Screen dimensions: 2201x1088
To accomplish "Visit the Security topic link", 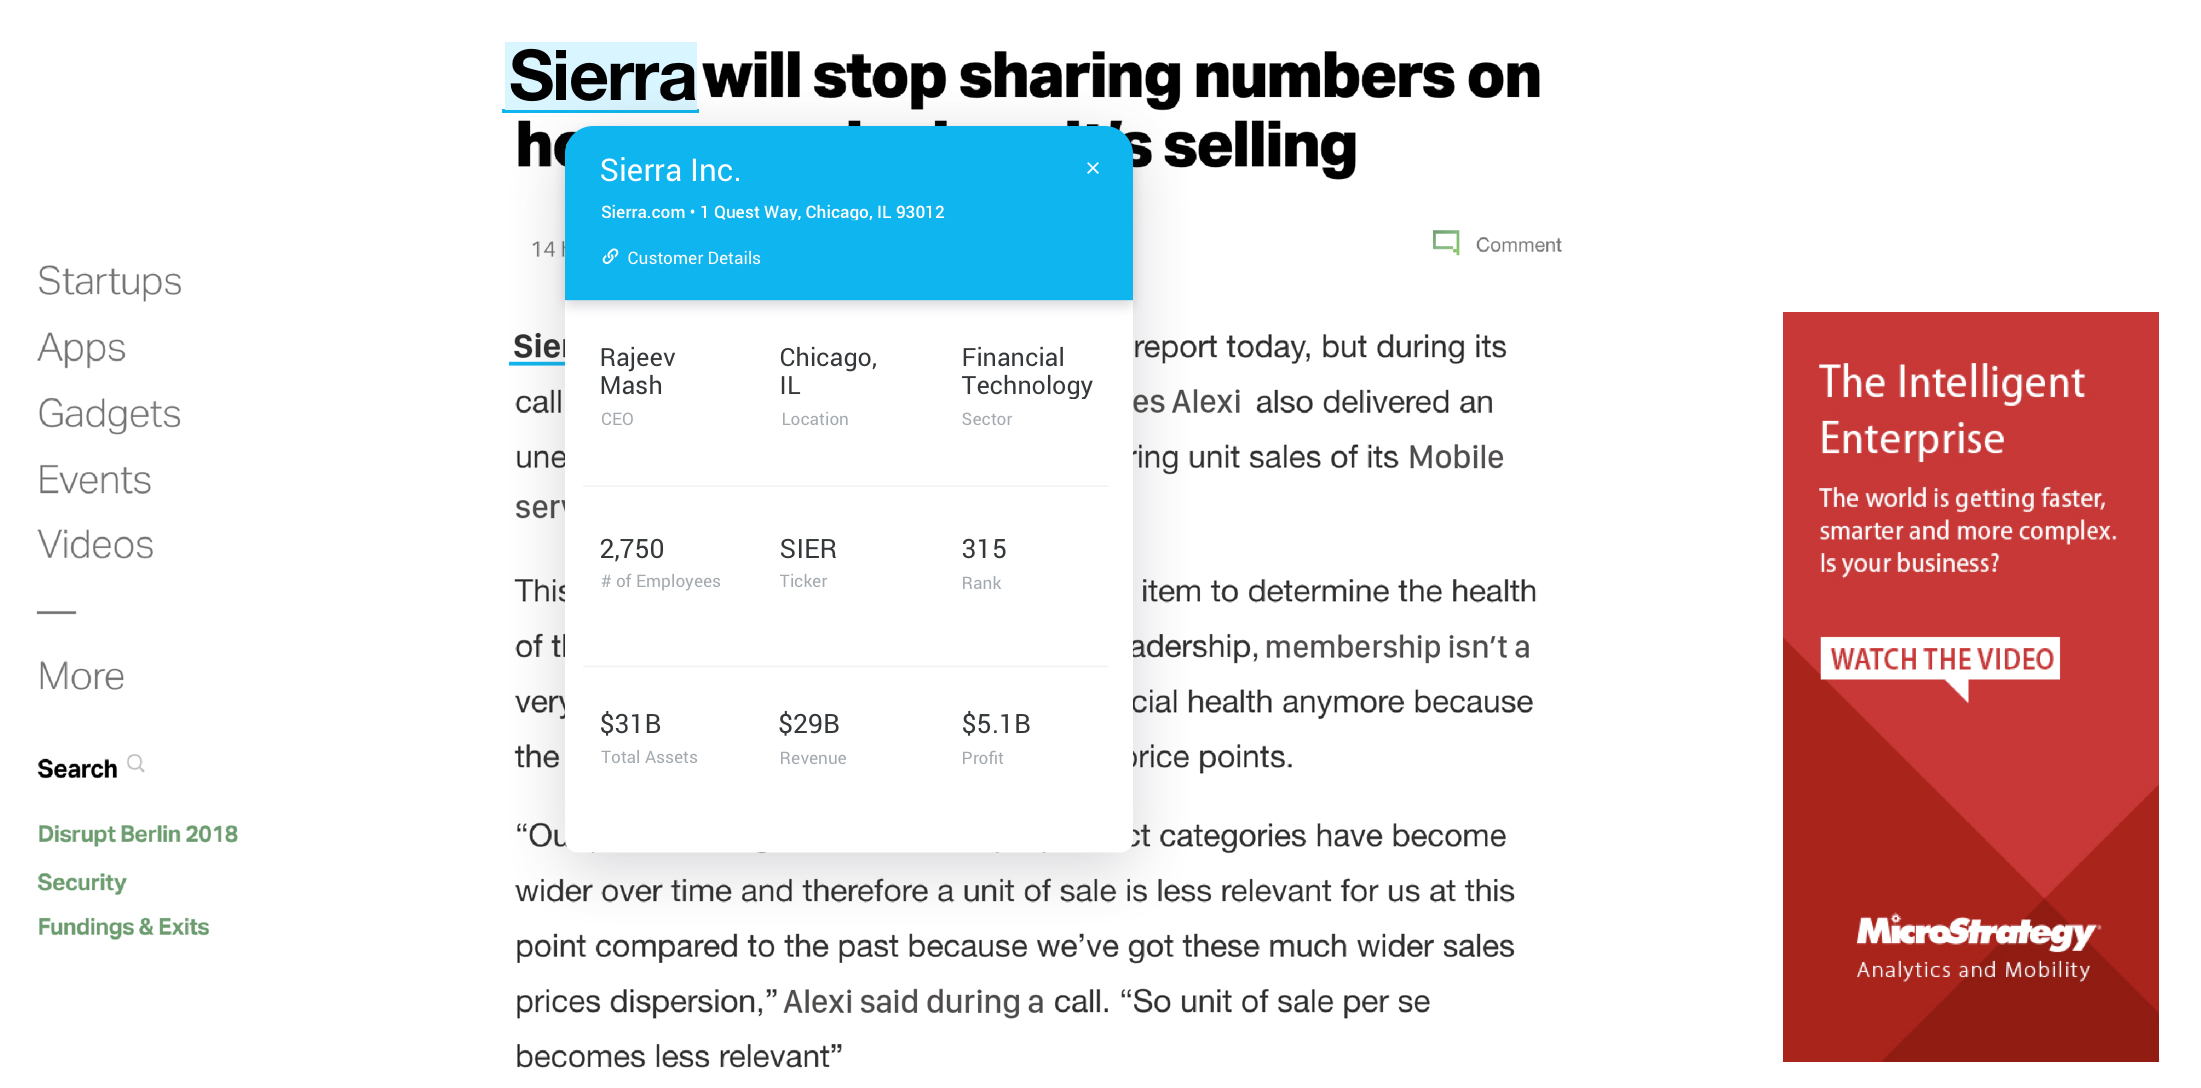I will point(82,882).
